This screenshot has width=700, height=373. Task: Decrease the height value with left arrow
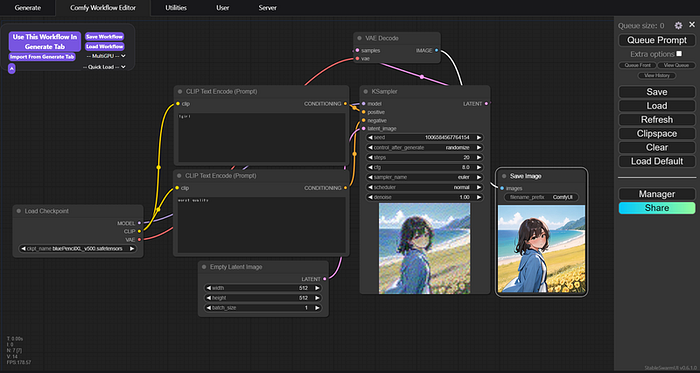208,298
